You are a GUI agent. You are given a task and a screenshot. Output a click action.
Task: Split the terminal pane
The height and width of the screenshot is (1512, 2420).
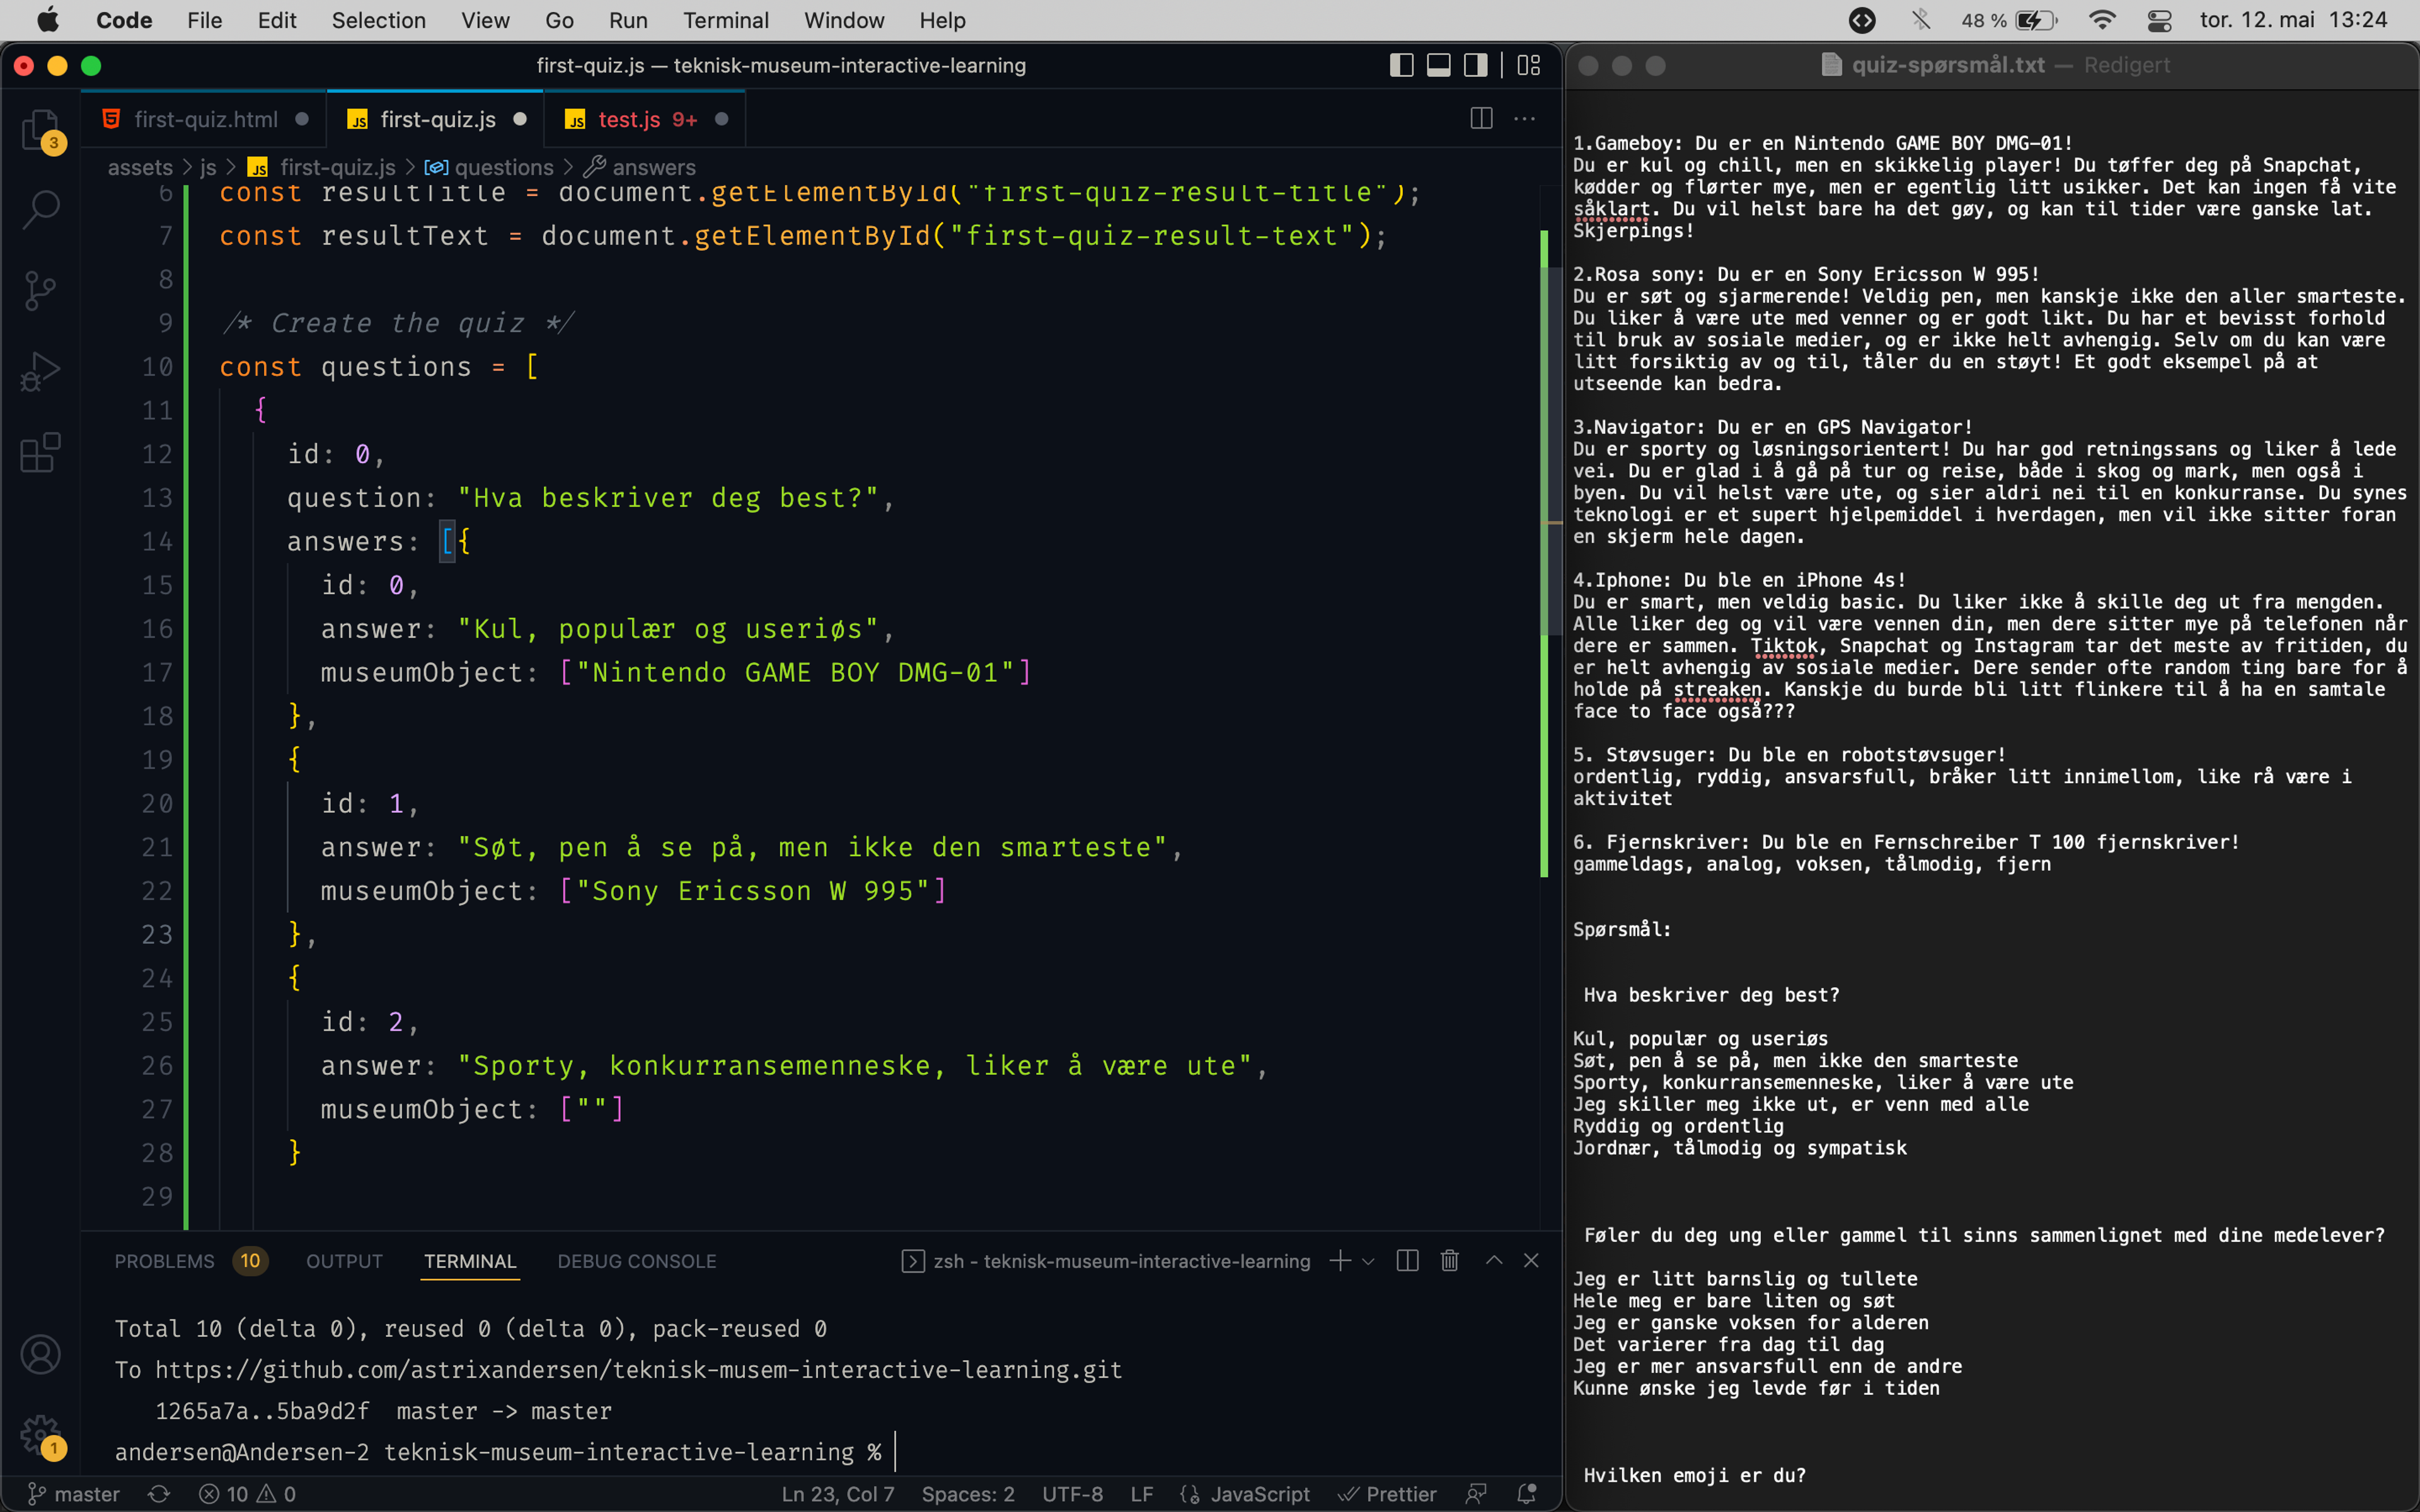1407,1261
